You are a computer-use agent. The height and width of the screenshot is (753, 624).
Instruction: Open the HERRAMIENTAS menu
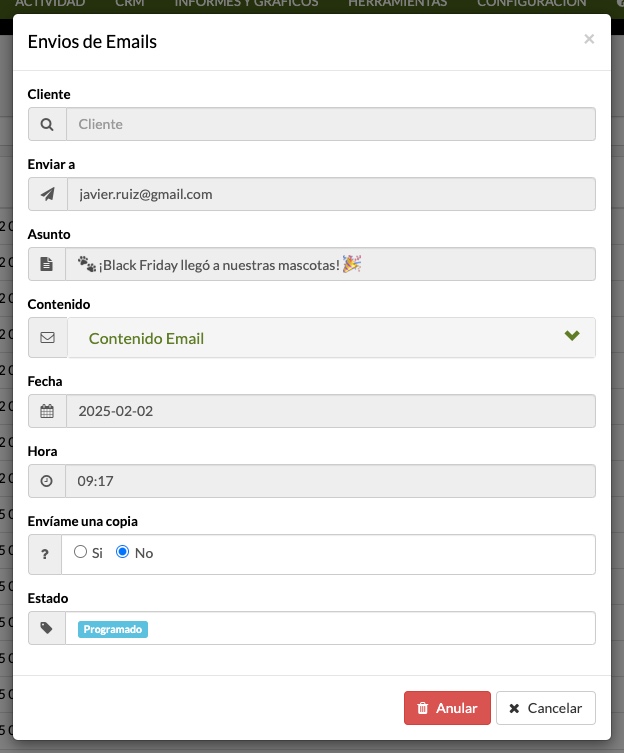(398, 3)
